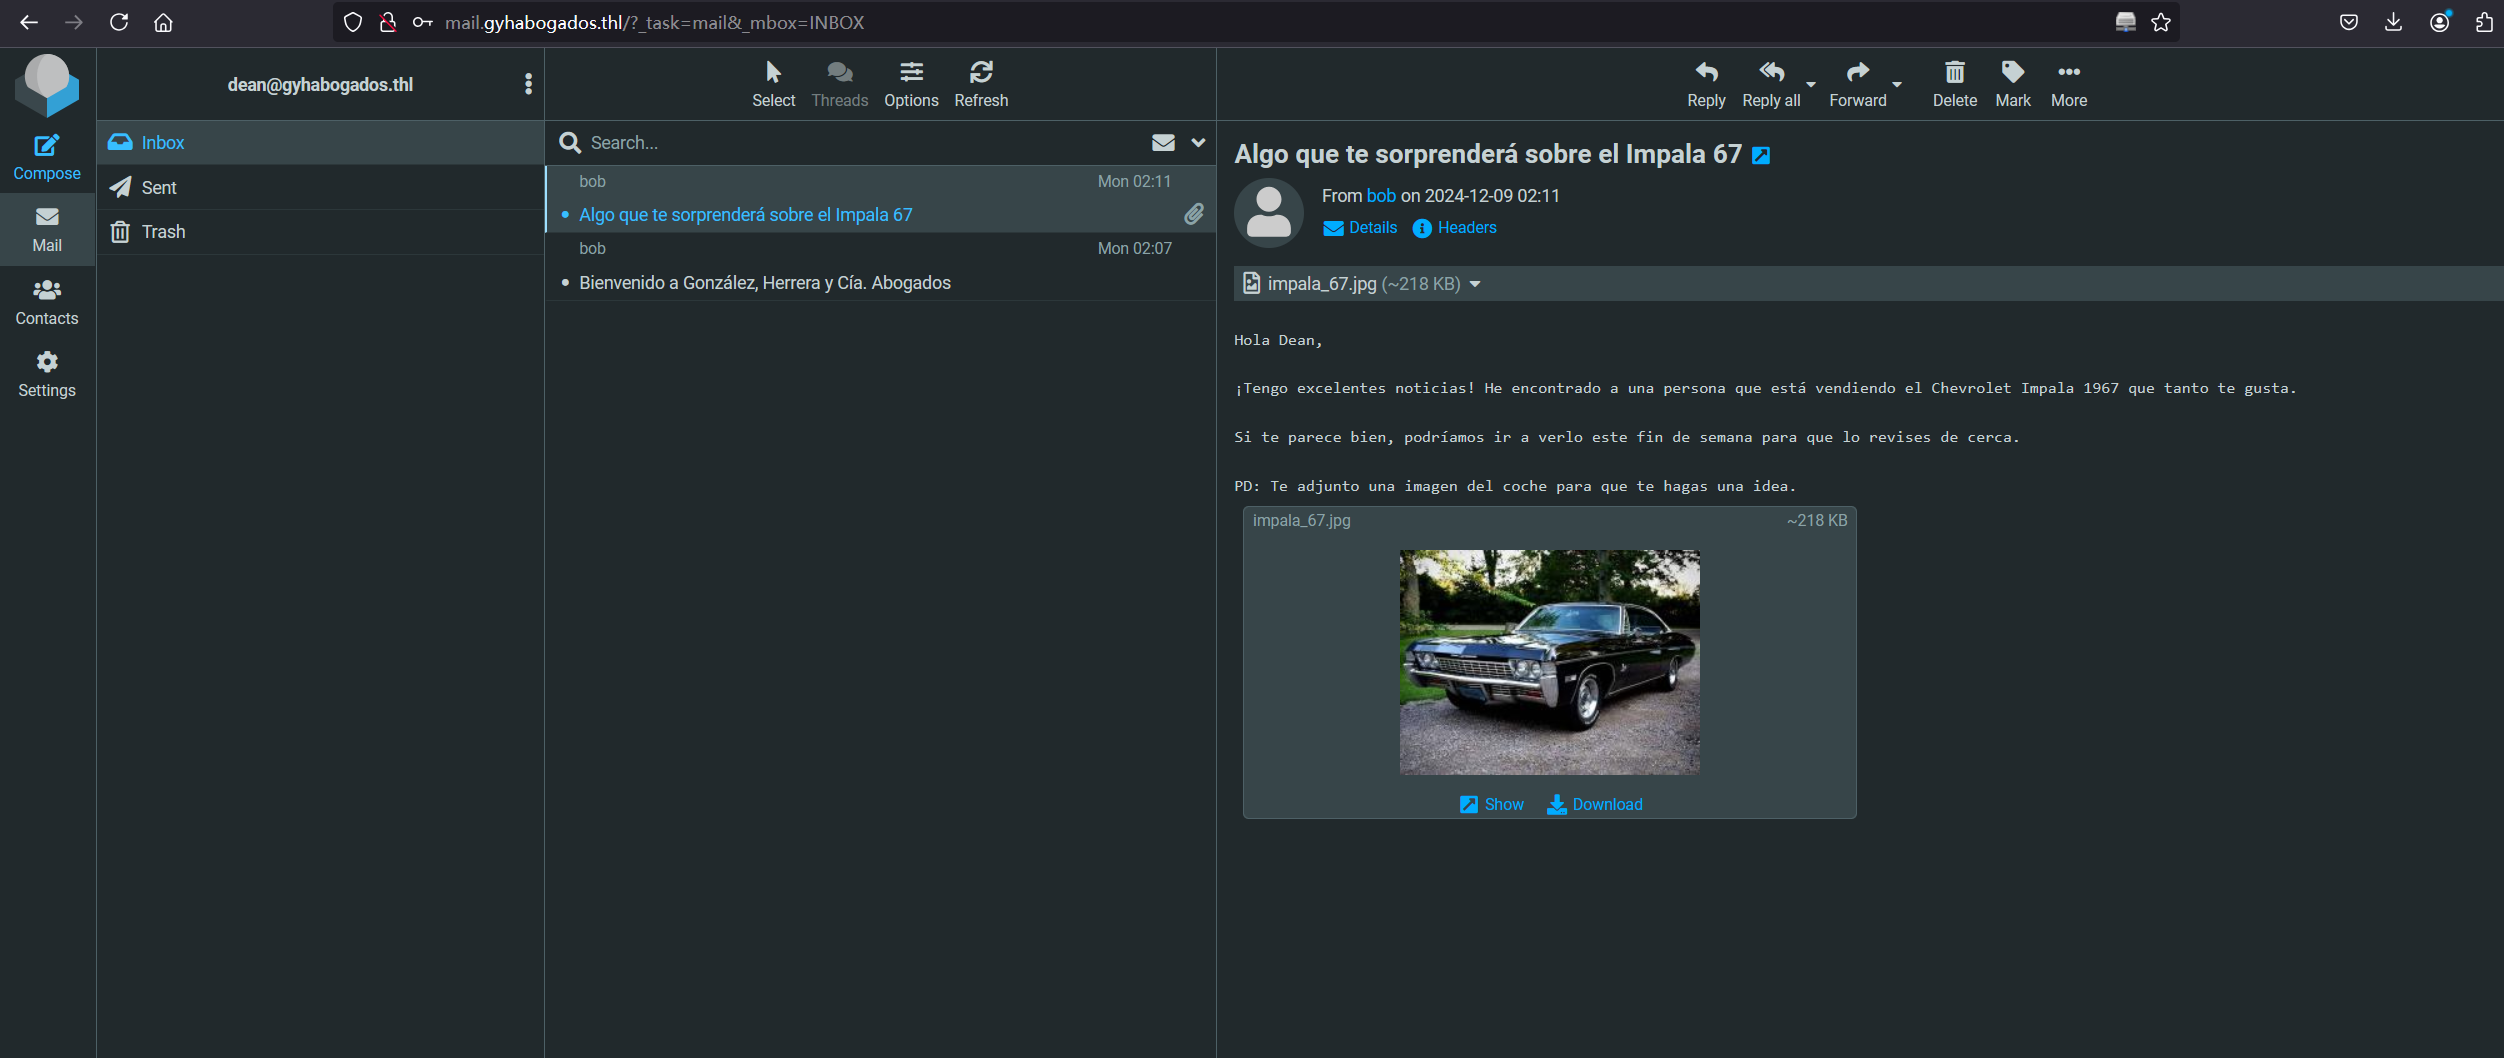Open the Contacts section
Viewport: 2504px width, 1058px height.
pos(47,302)
